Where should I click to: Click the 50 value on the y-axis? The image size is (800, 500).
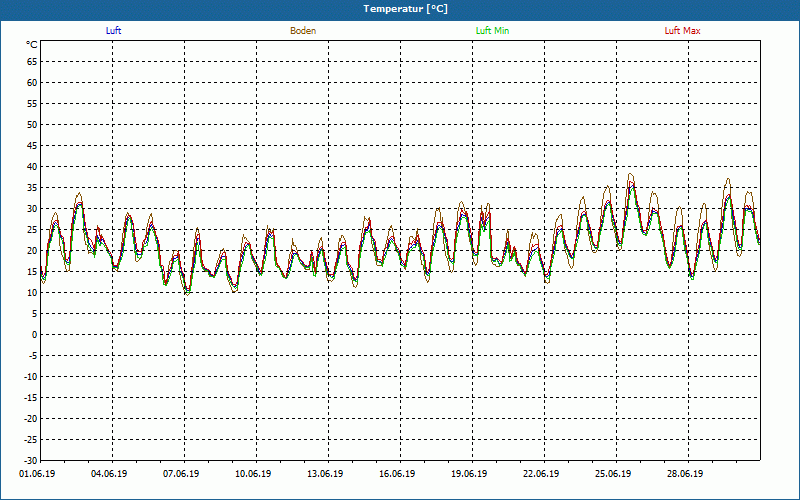click(x=32, y=124)
